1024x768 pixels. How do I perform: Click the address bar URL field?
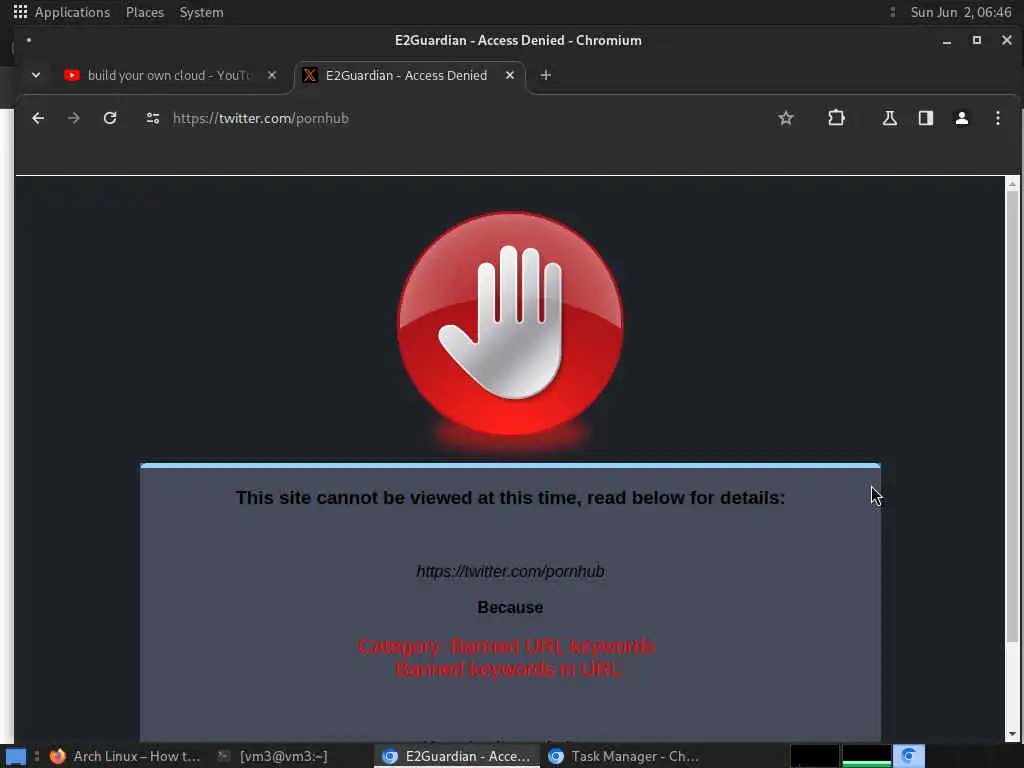pos(457,118)
